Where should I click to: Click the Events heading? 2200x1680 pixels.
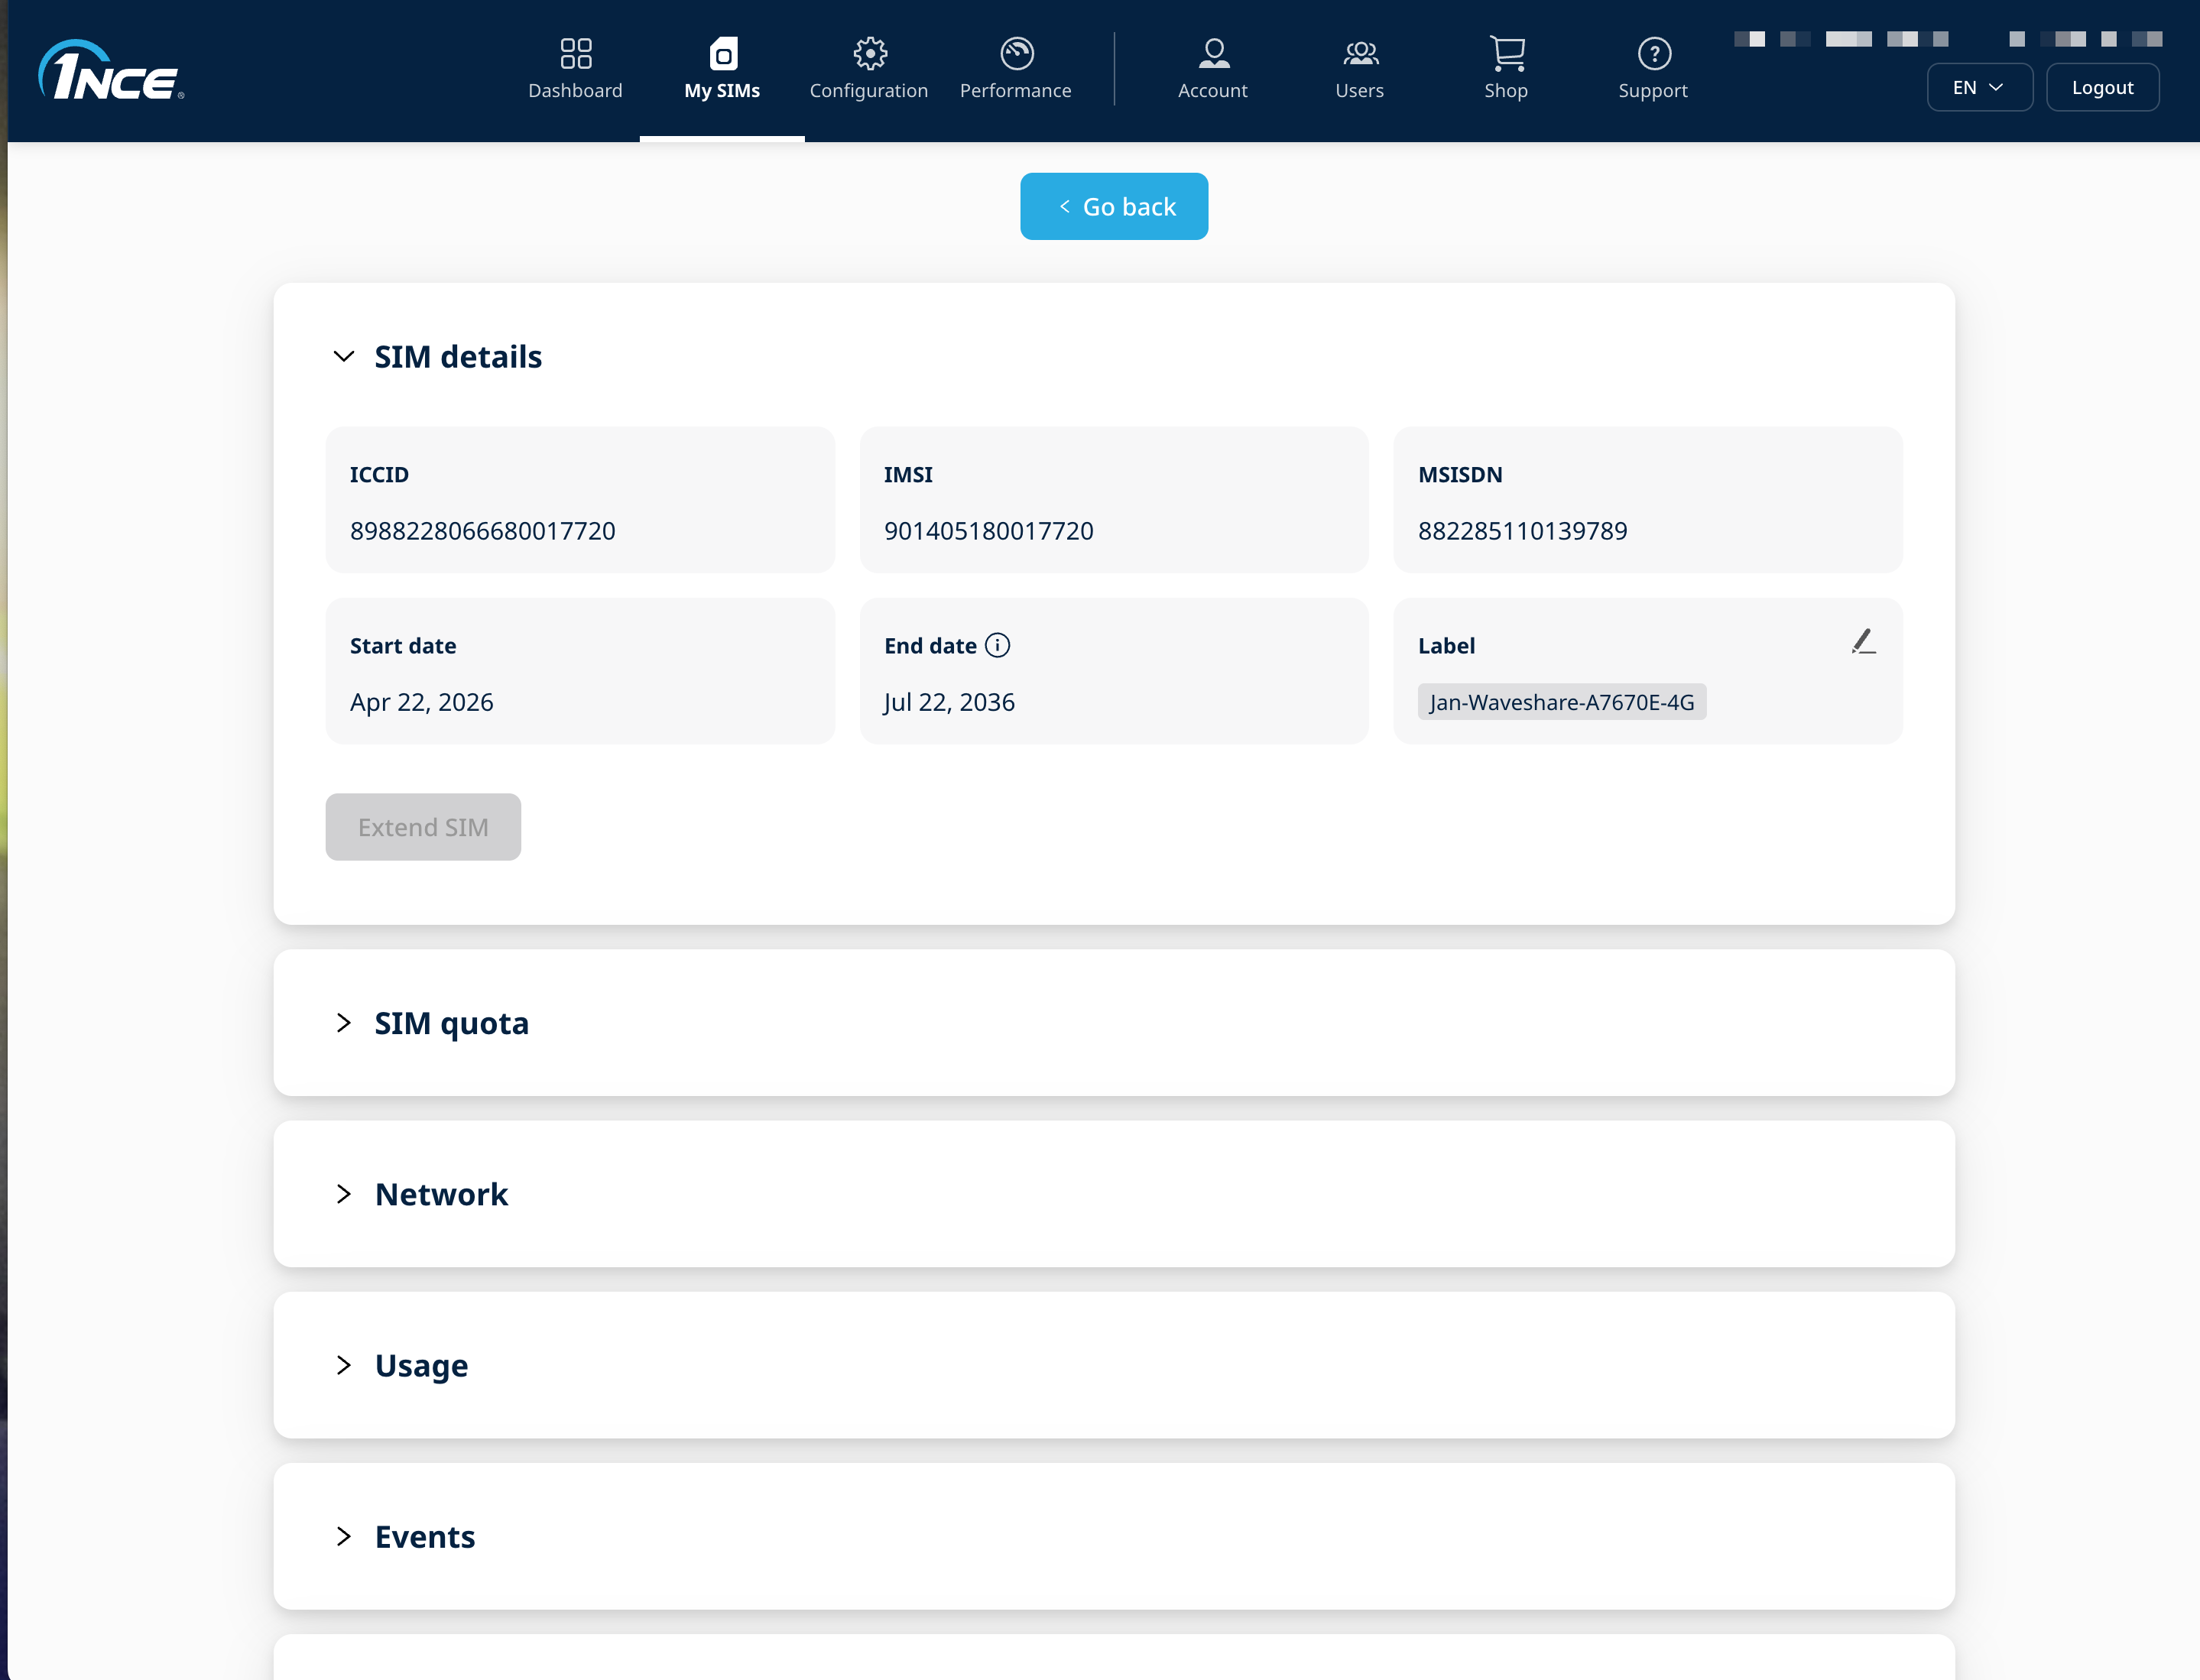pyautogui.click(x=425, y=1536)
